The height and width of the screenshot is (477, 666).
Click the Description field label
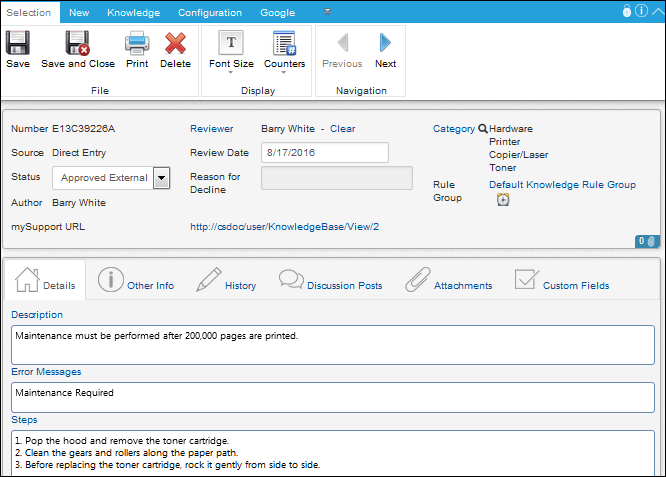37,315
